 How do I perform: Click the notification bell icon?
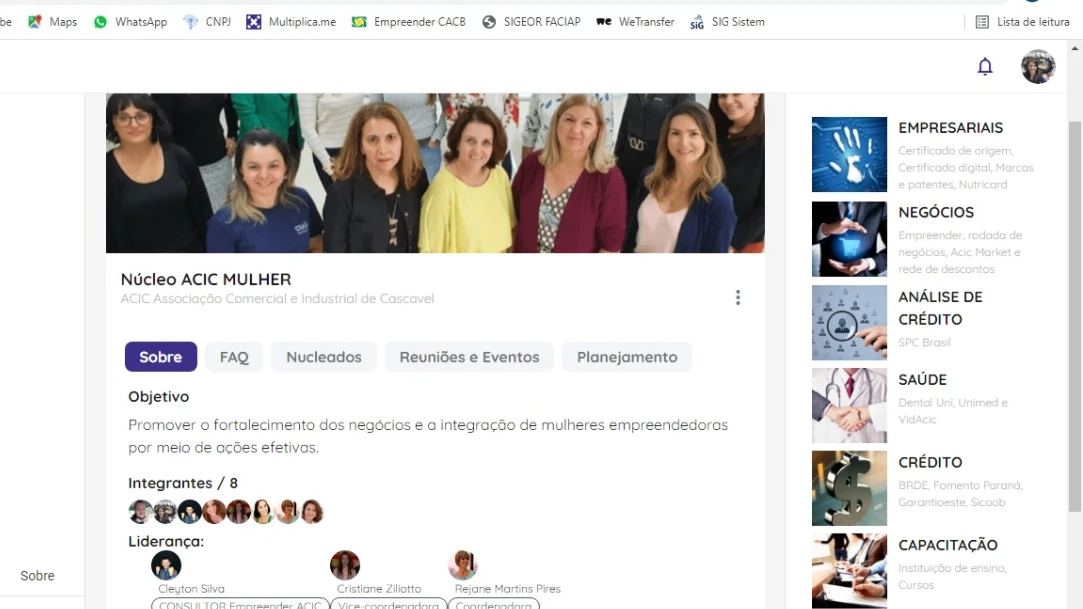pyautogui.click(x=985, y=67)
